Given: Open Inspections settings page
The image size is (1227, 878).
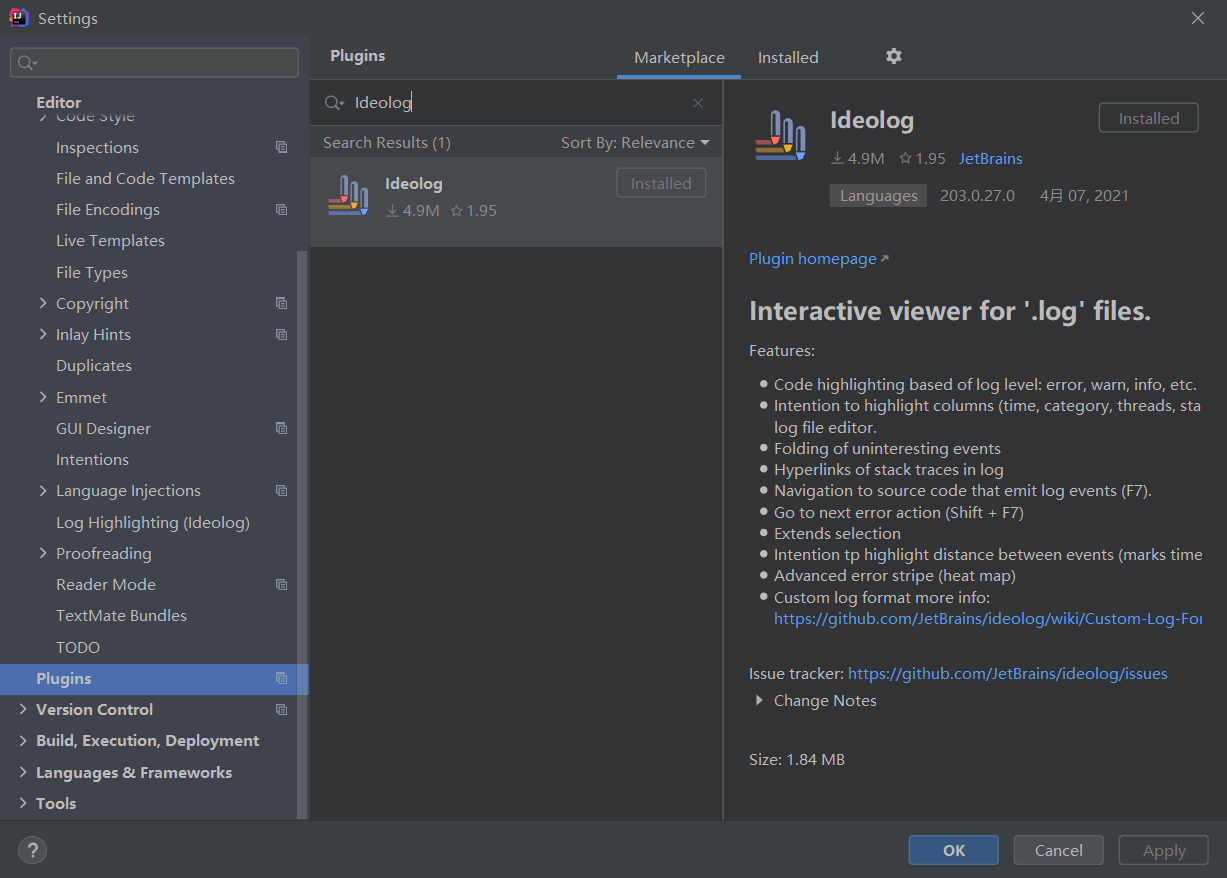Looking at the screenshot, I should [97, 147].
